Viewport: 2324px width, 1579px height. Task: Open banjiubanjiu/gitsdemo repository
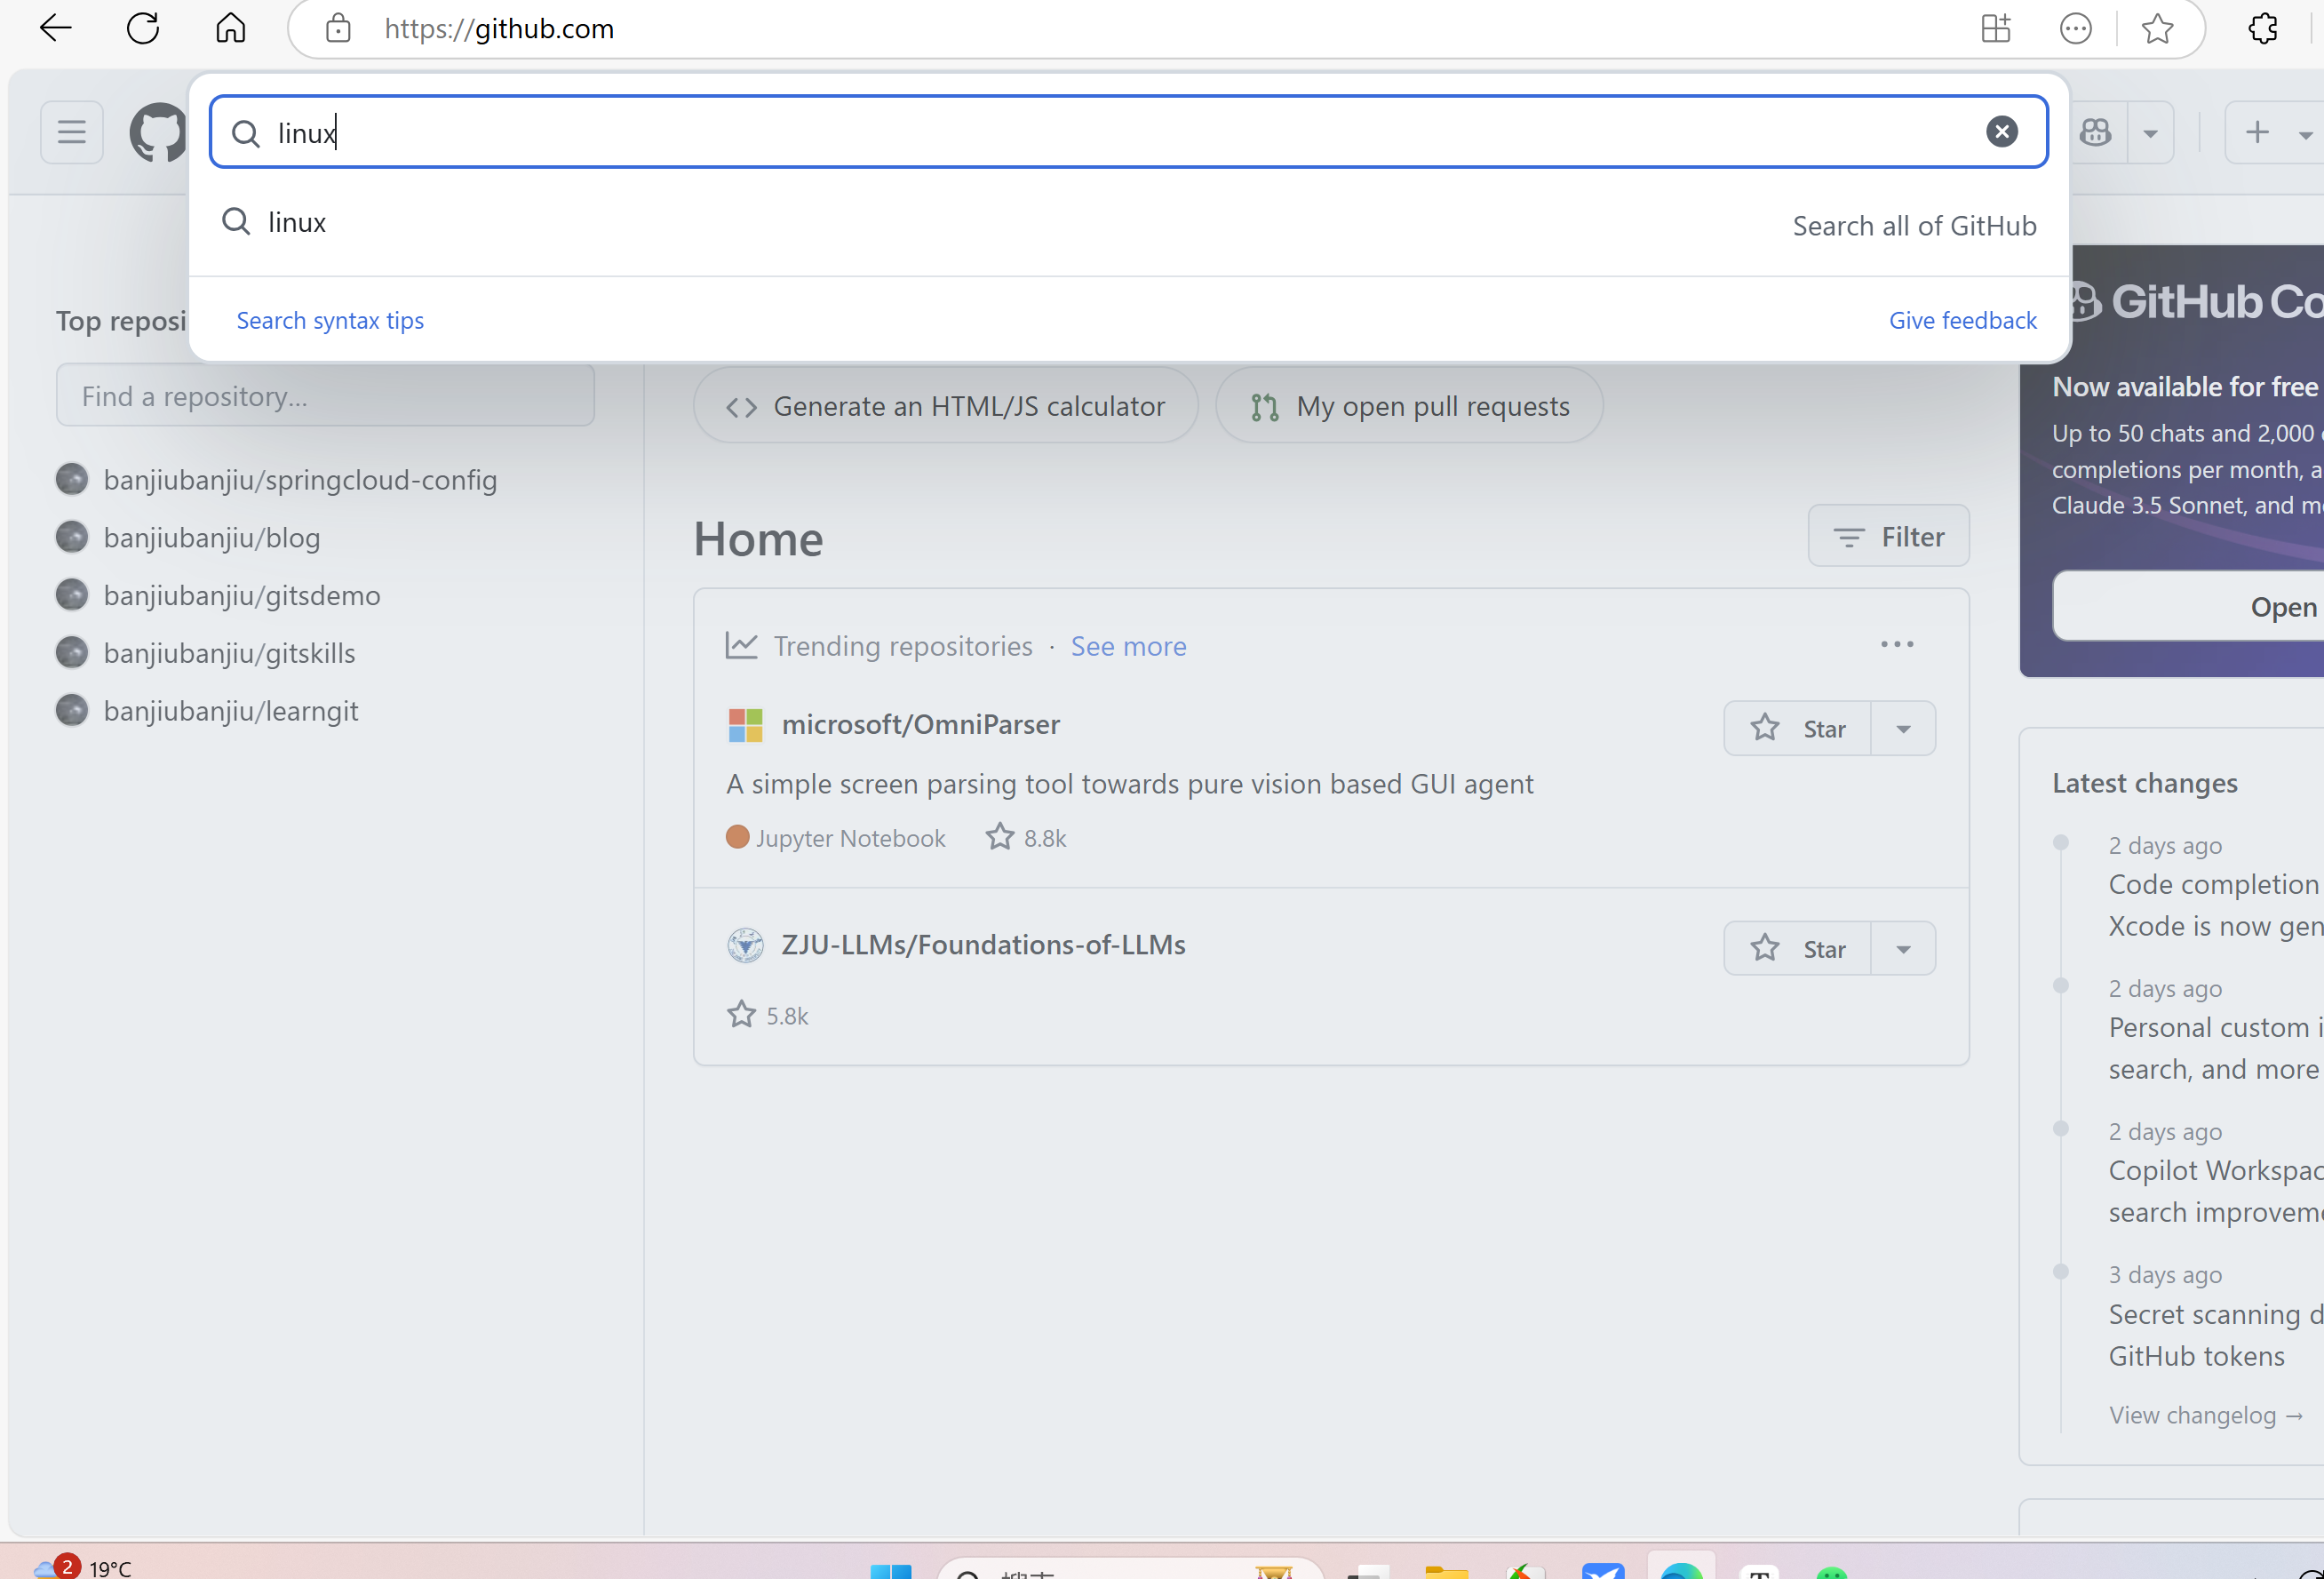[x=242, y=596]
